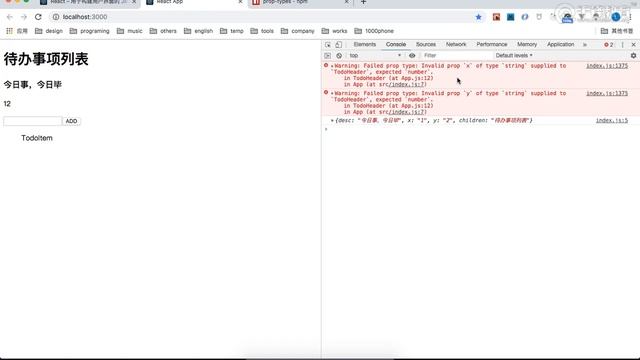The width and height of the screenshot is (640, 360).
Task: Open index.js:1375 link of second warning
Action: click(x=607, y=93)
